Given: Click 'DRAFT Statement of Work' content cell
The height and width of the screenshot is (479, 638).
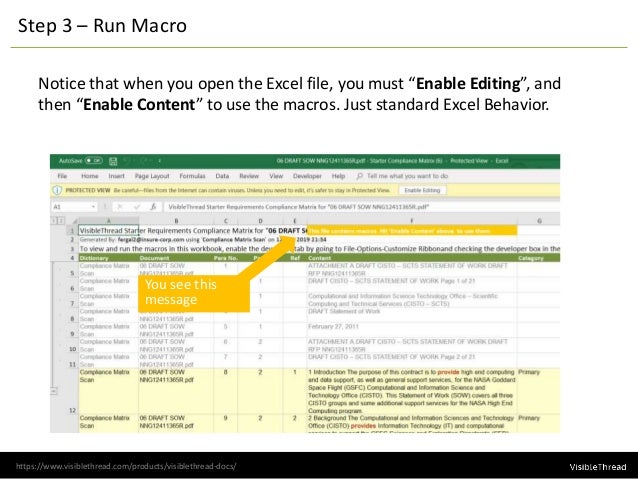Looking at the screenshot, I should (x=412, y=315).
